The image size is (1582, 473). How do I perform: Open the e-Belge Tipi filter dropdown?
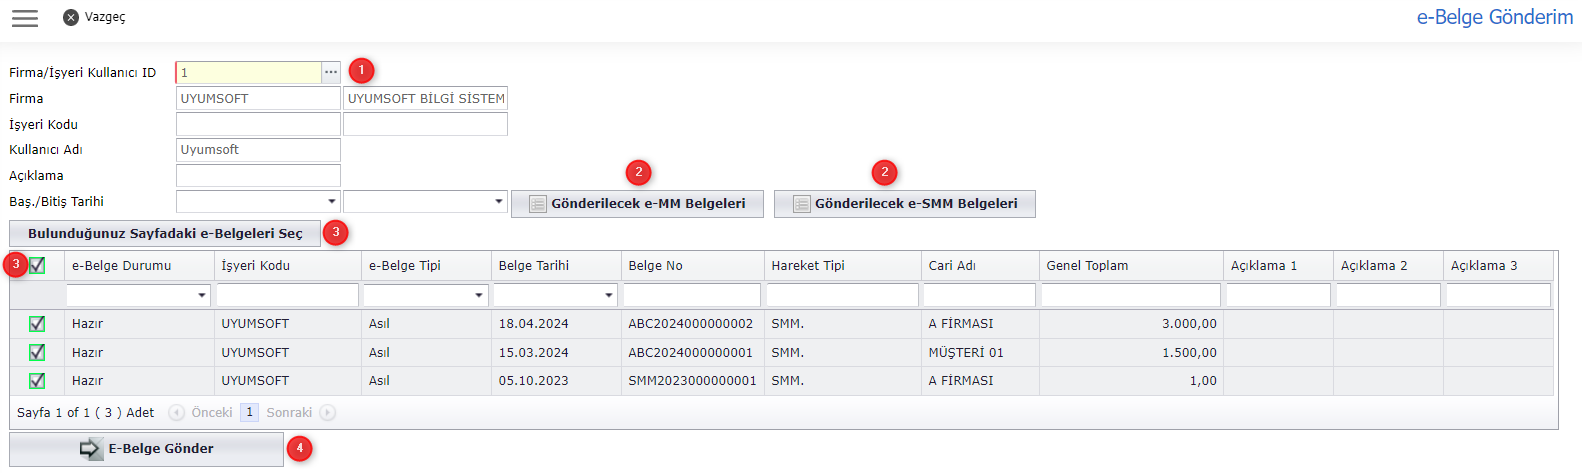coord(479,295)
